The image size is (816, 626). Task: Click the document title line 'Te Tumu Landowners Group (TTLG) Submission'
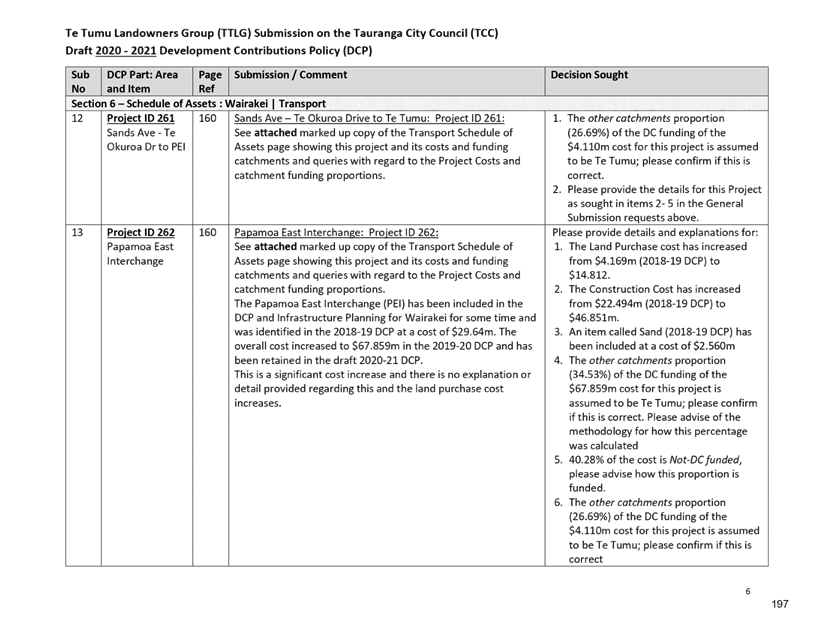[x=282, y=33]
